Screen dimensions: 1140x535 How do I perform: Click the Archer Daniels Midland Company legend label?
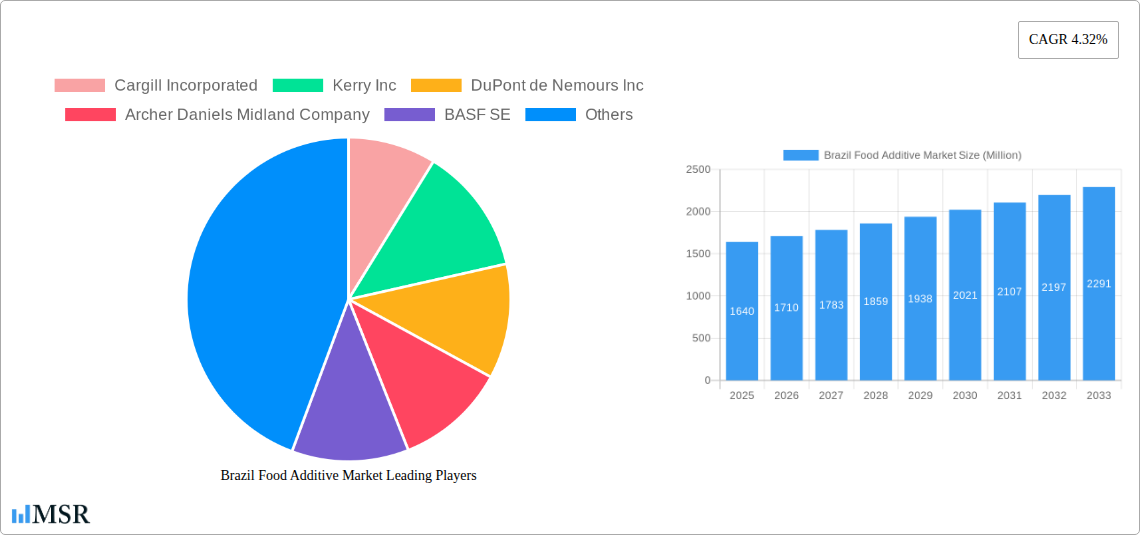(247, 115)
